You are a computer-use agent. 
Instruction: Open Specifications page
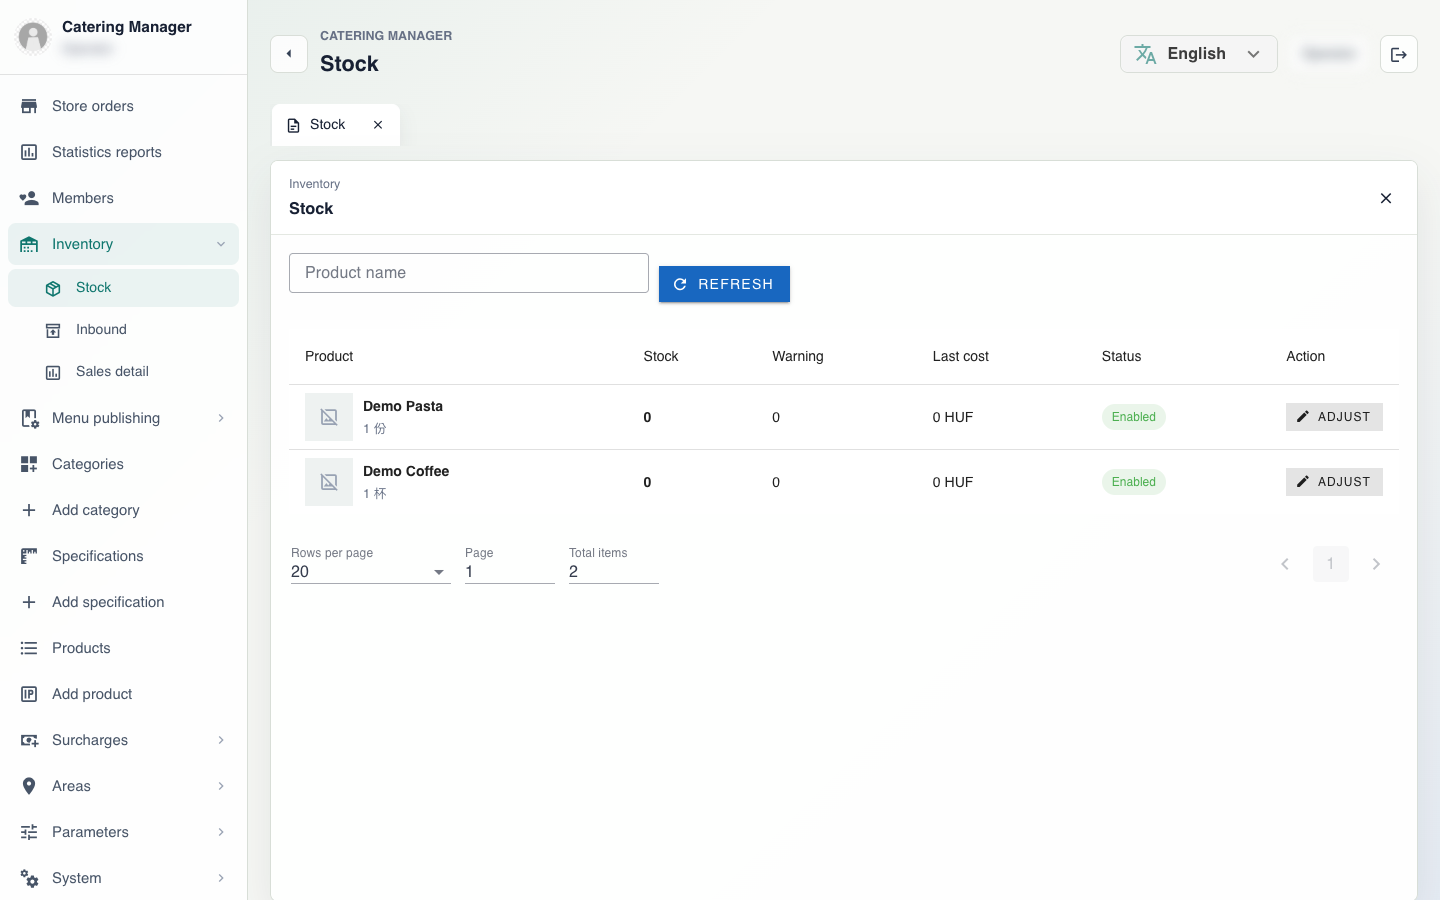tap(123, 556)
